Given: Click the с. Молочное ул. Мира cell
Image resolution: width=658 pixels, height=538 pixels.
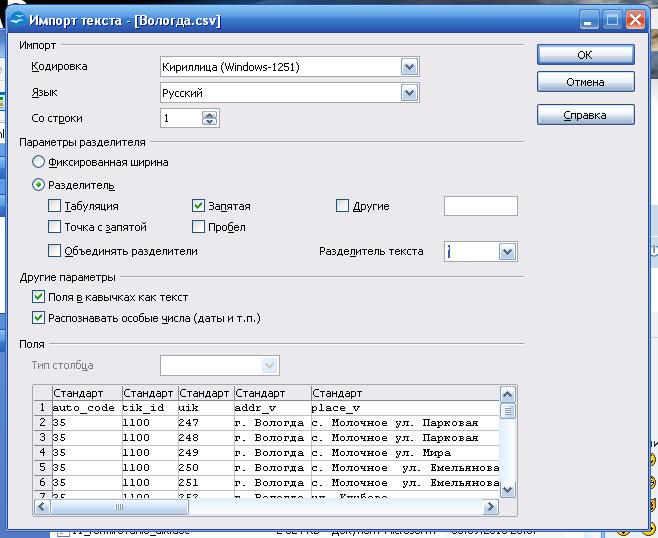Looking at the screenshot, I should click(x=405, y=453).
